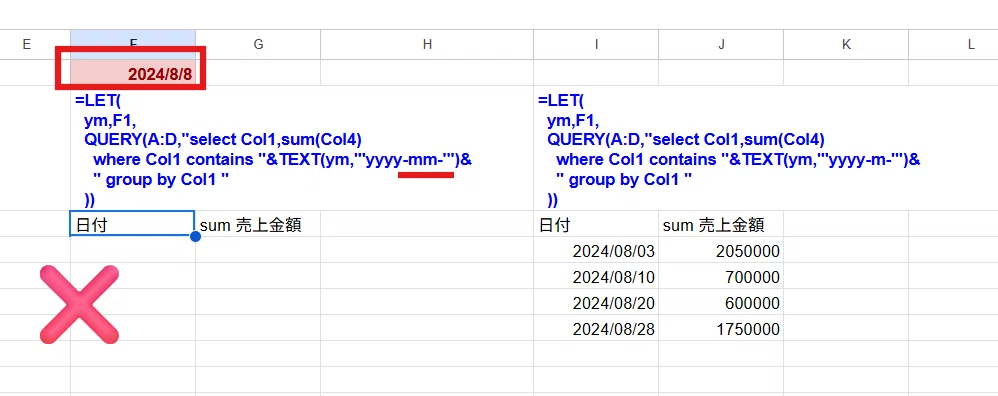This screenshot has height=396, width=998.
Task: Click the blue fill handle on cell 日付
Action: pos(195,236)
